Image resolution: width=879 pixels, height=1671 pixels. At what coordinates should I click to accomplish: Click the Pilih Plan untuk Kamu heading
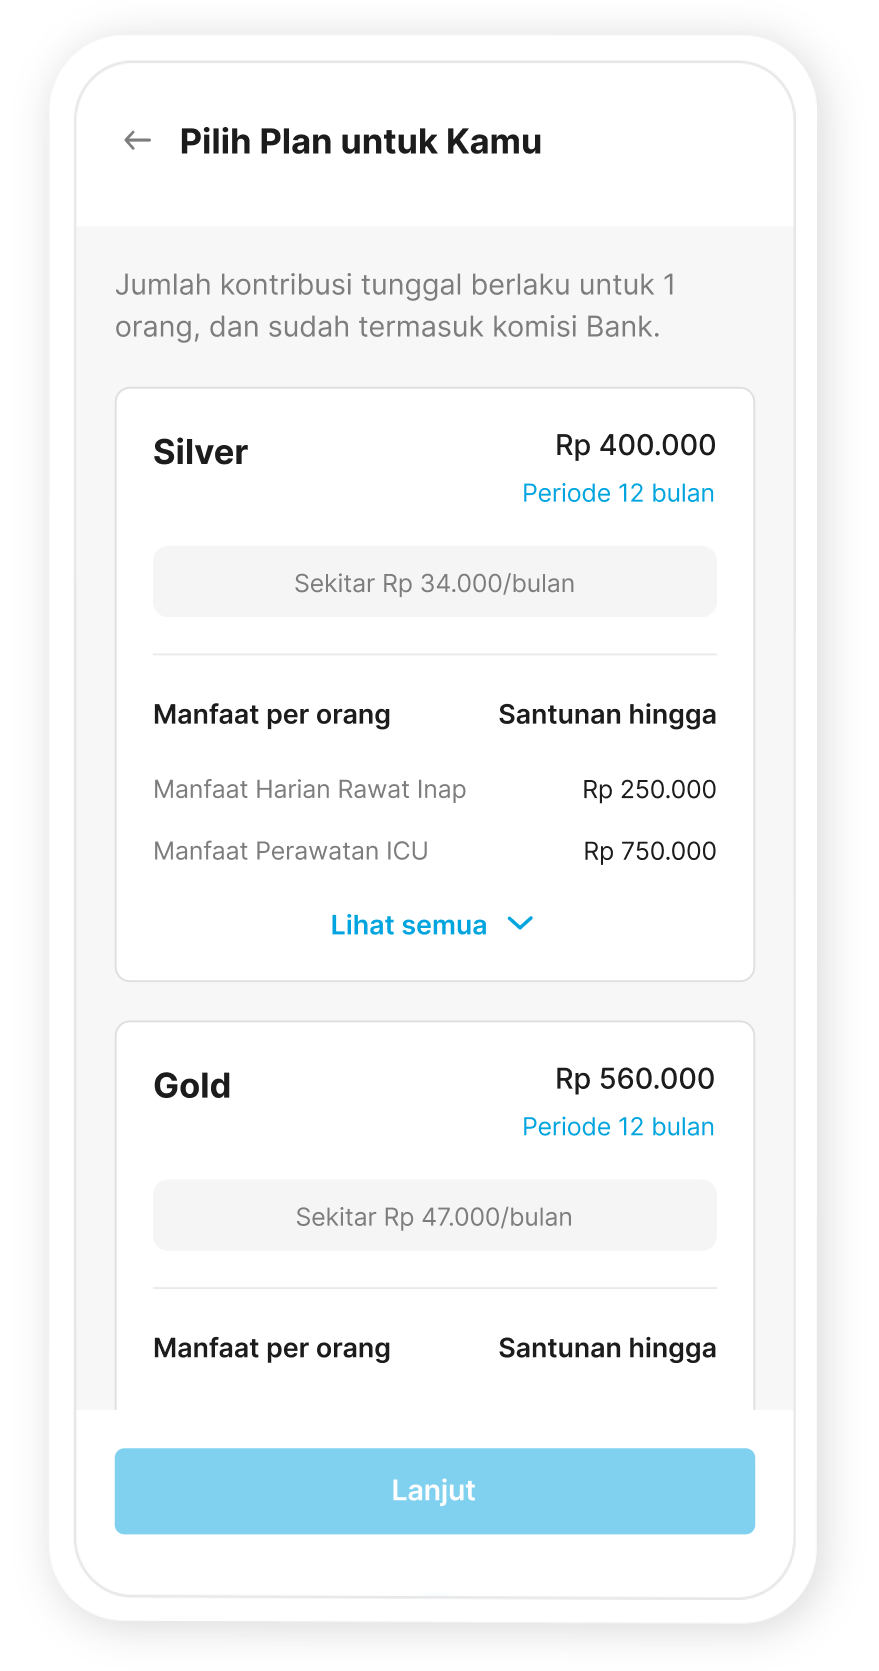(x=360, y=142)
